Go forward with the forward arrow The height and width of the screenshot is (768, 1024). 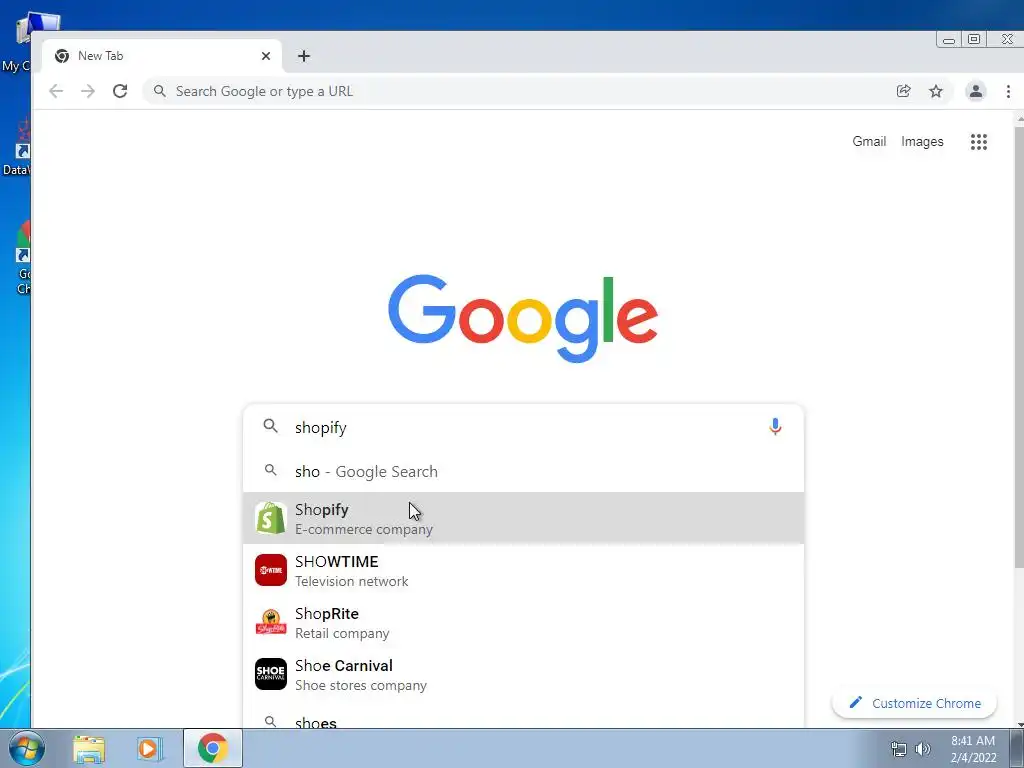(88, 91)
